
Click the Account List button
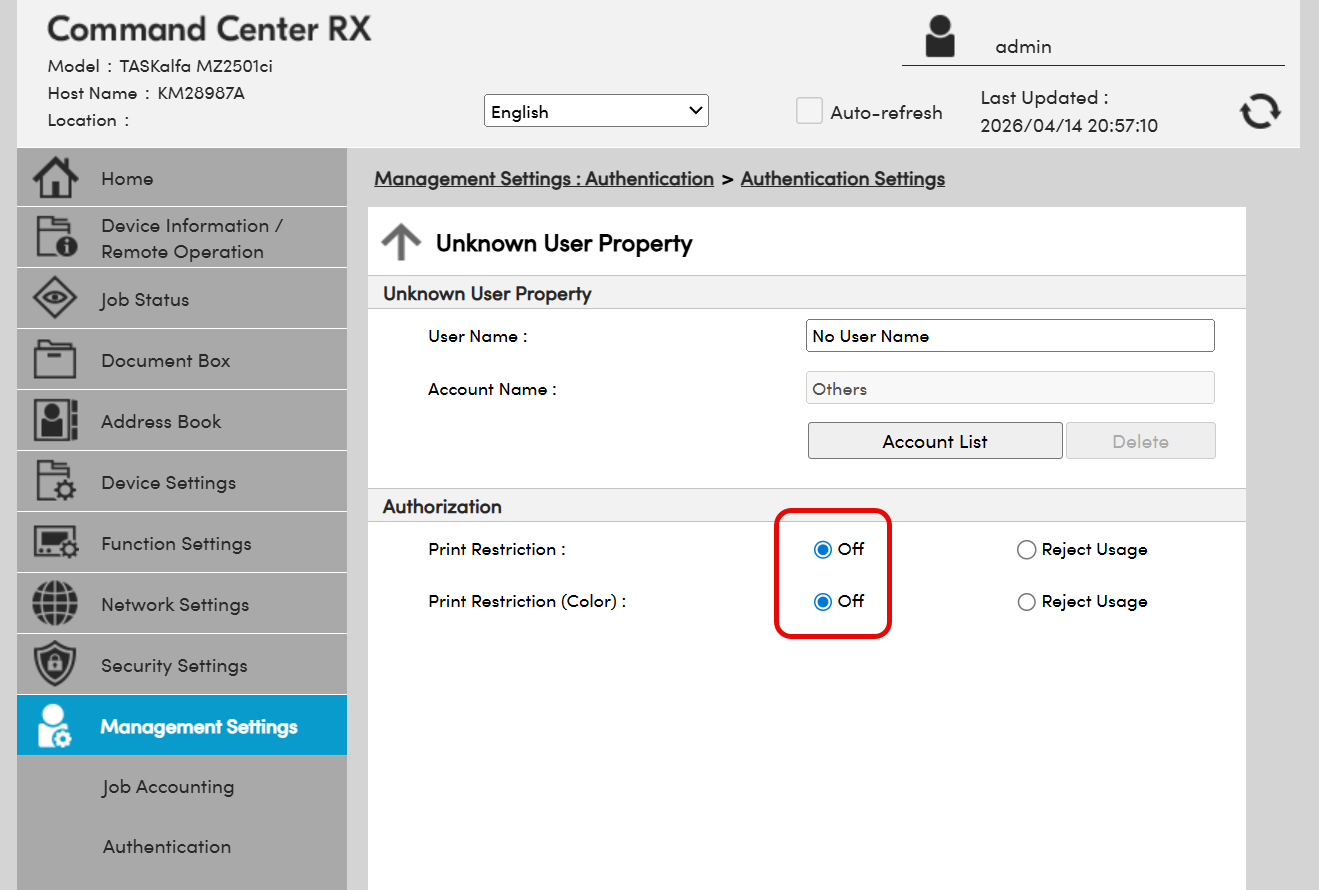[934, 441]
